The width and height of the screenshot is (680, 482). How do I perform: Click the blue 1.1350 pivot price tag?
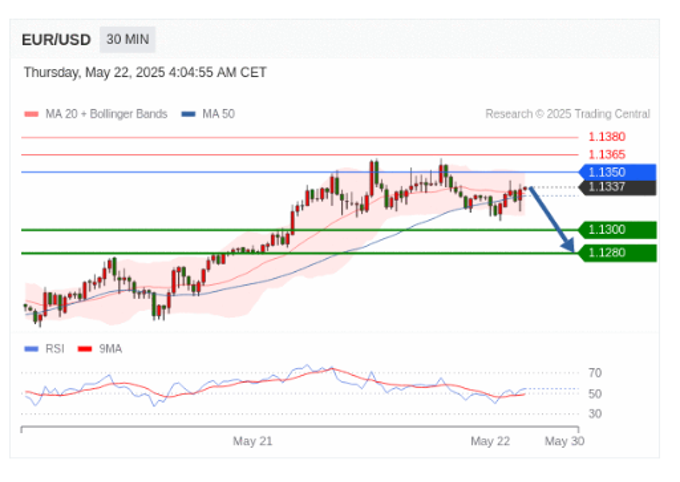pyautogui.click(x=618, y=172)
